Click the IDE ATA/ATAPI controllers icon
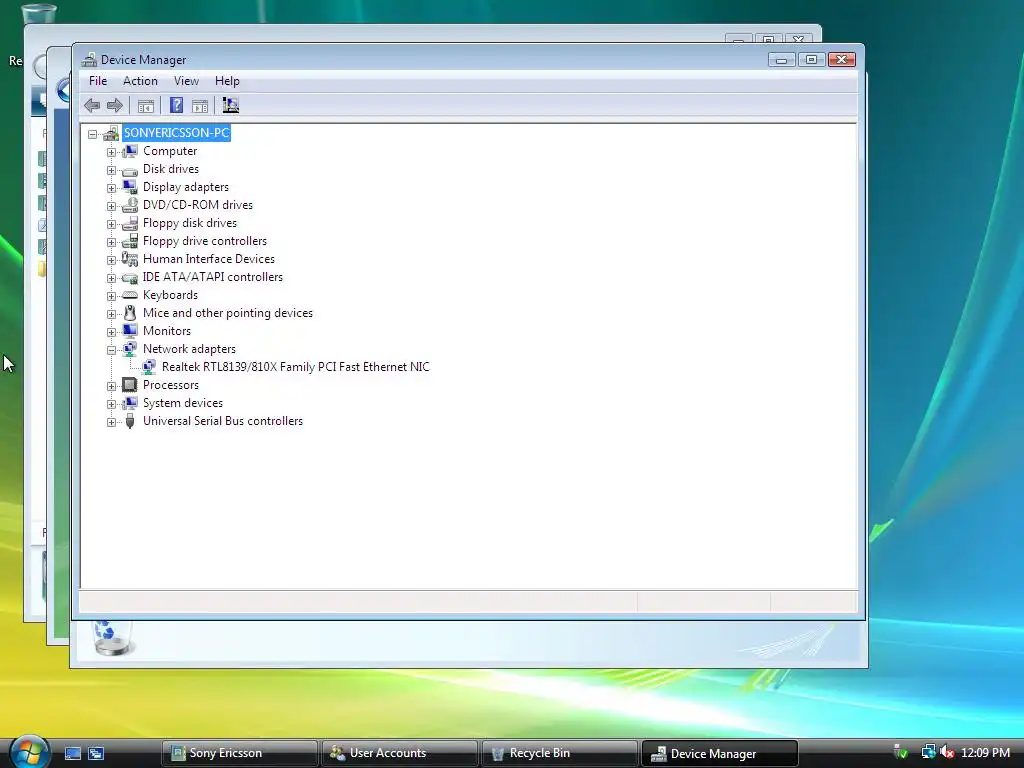Image resolution: width=1024 pixels, height=768 pixels. point(130,277)
